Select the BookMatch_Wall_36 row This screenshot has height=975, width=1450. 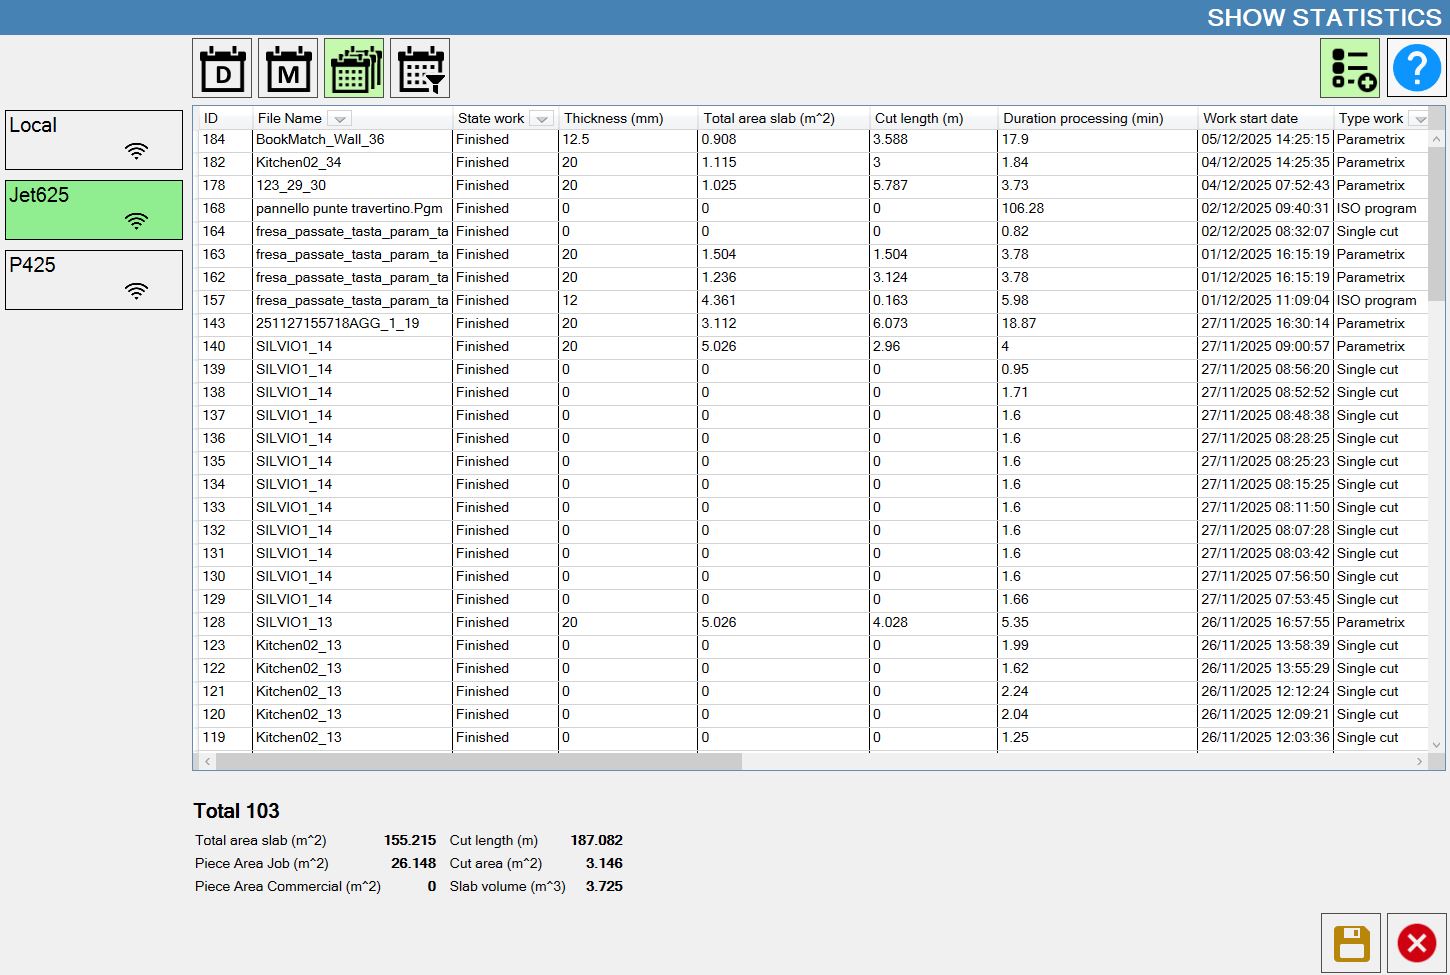pos(813,139)
